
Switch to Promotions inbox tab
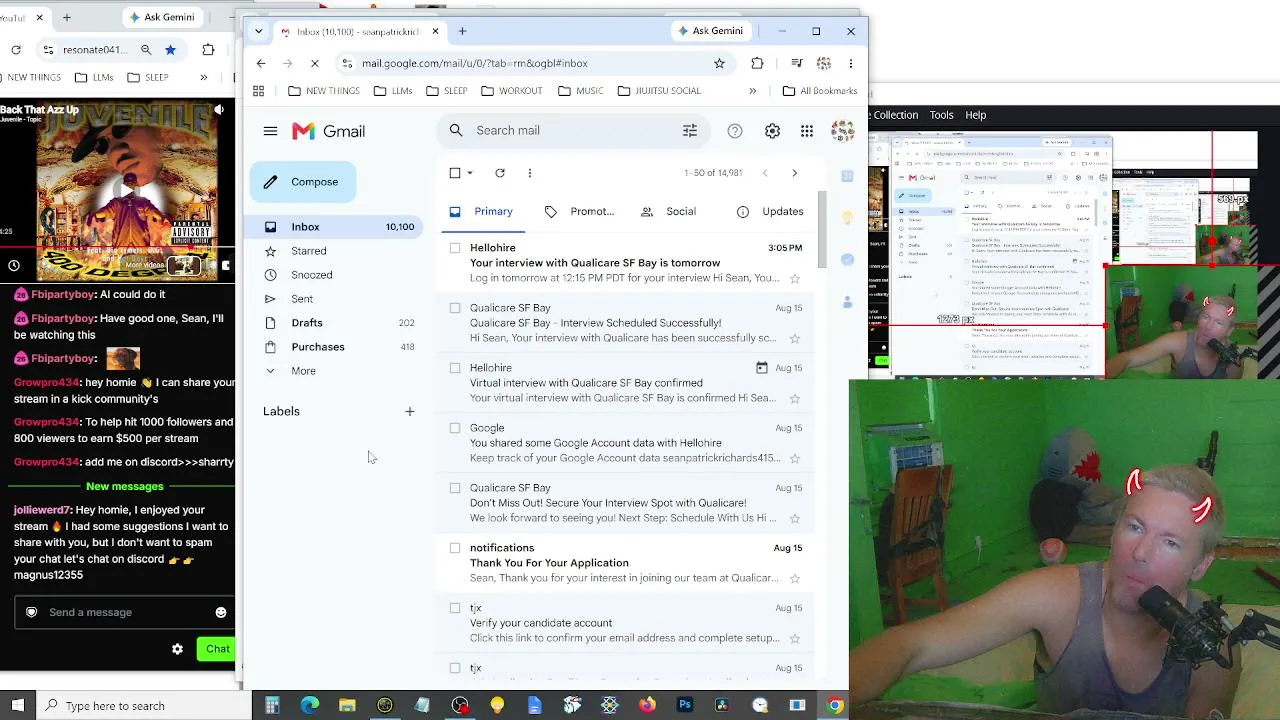579,212
